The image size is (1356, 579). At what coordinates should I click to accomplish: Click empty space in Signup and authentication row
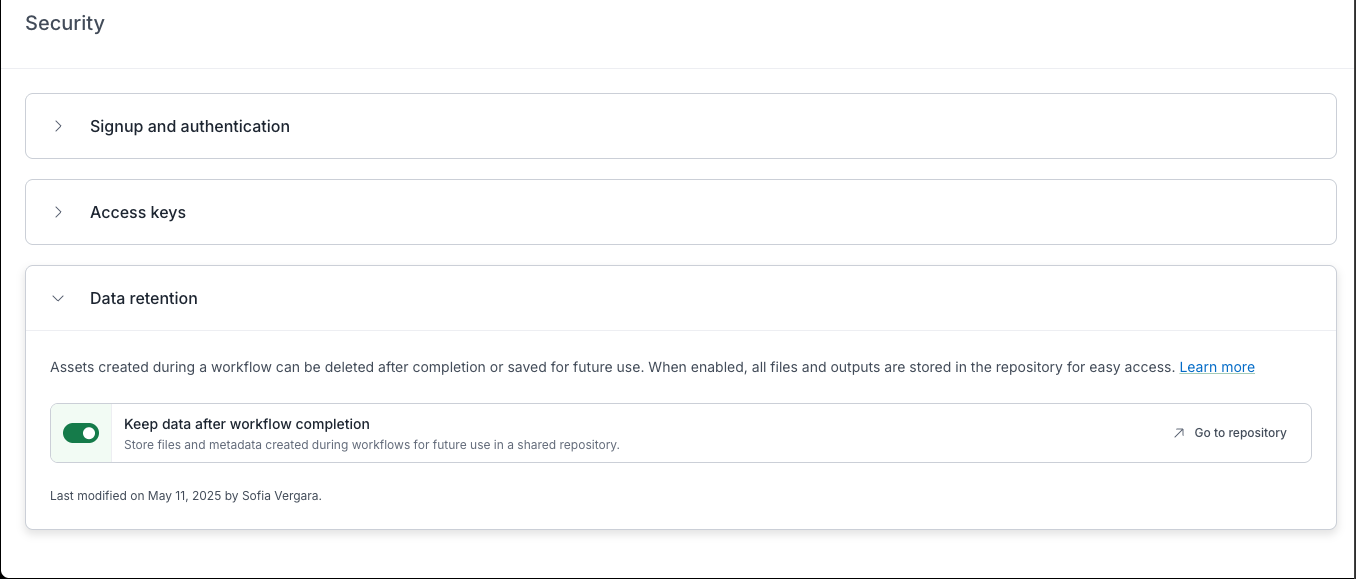(x=800, y=126)
